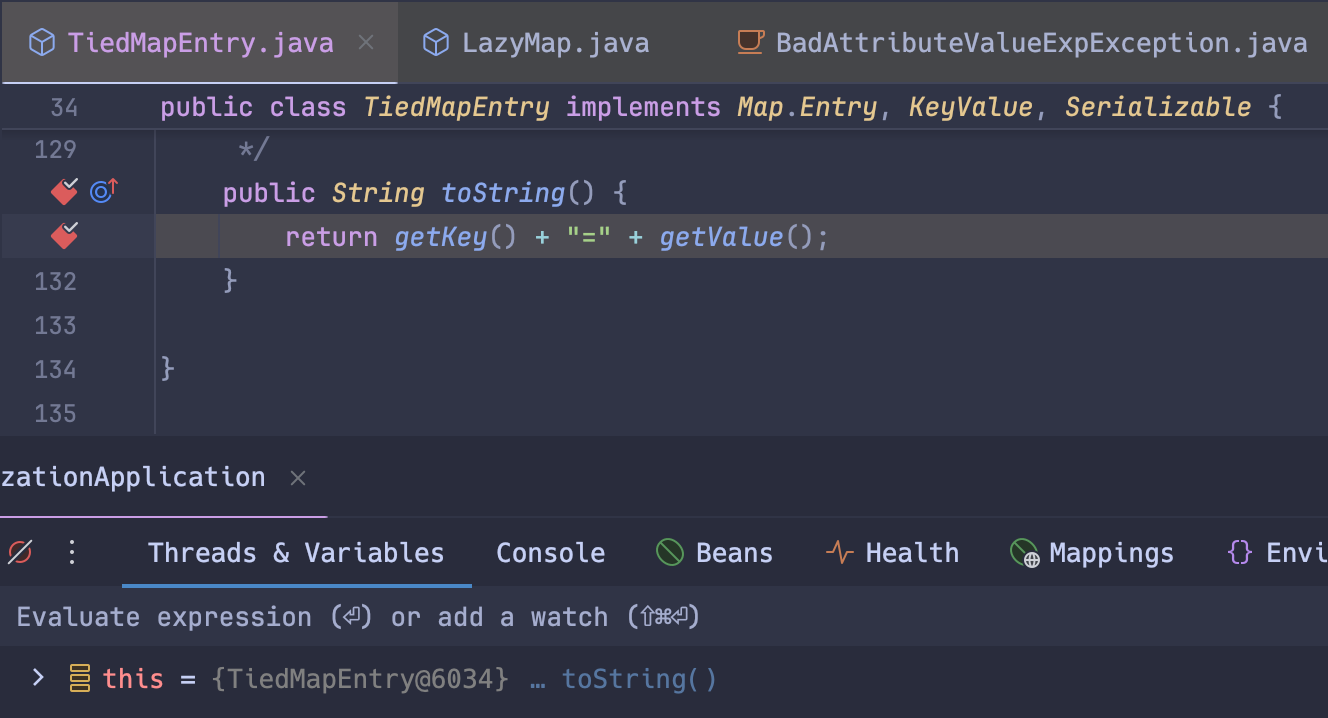The height and width of the screenshot is (718, 1328).
Task: Collapse the zationApplication run tab chevron
Action: pyautogui.click(x=297, y=477)
